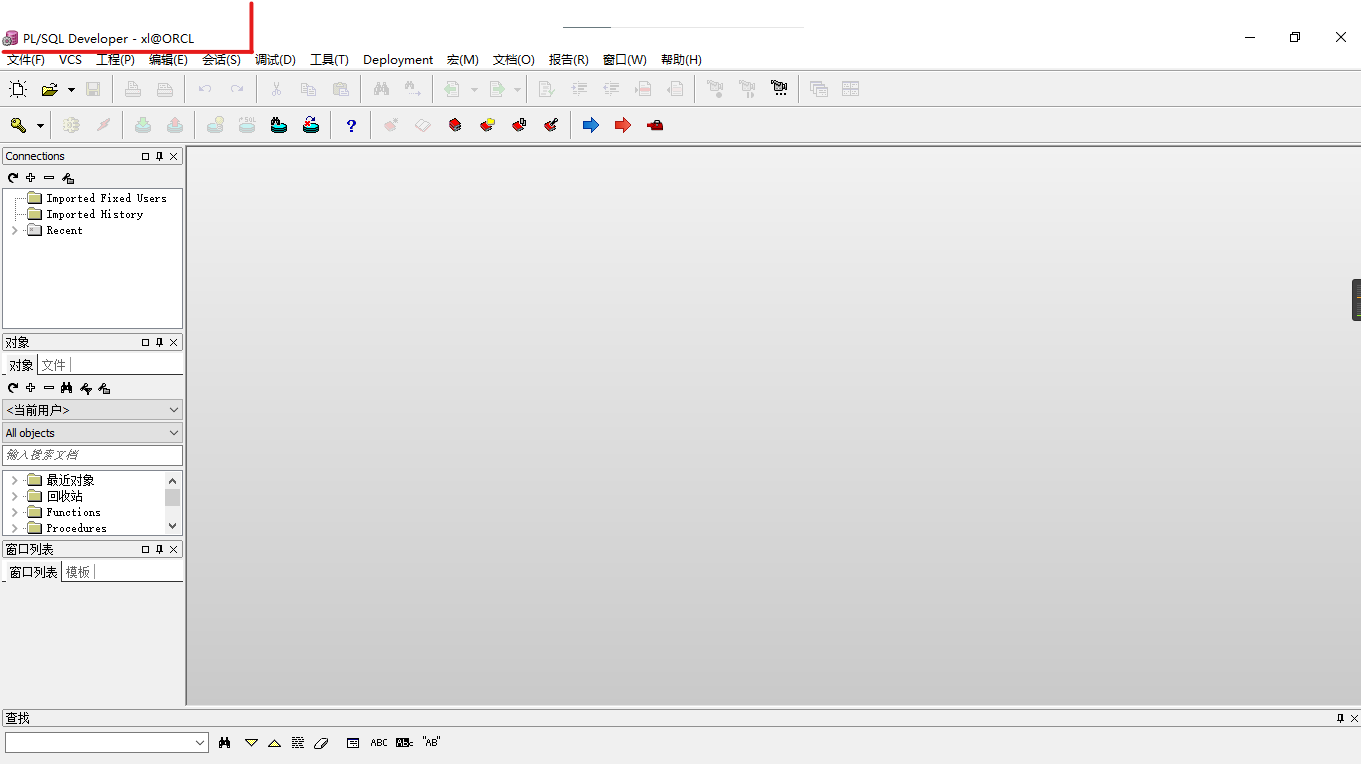Pin the 对象 panel with pushpin
Screen dimensions: 1361x764
pyautogui.click(x=159, y=342)
